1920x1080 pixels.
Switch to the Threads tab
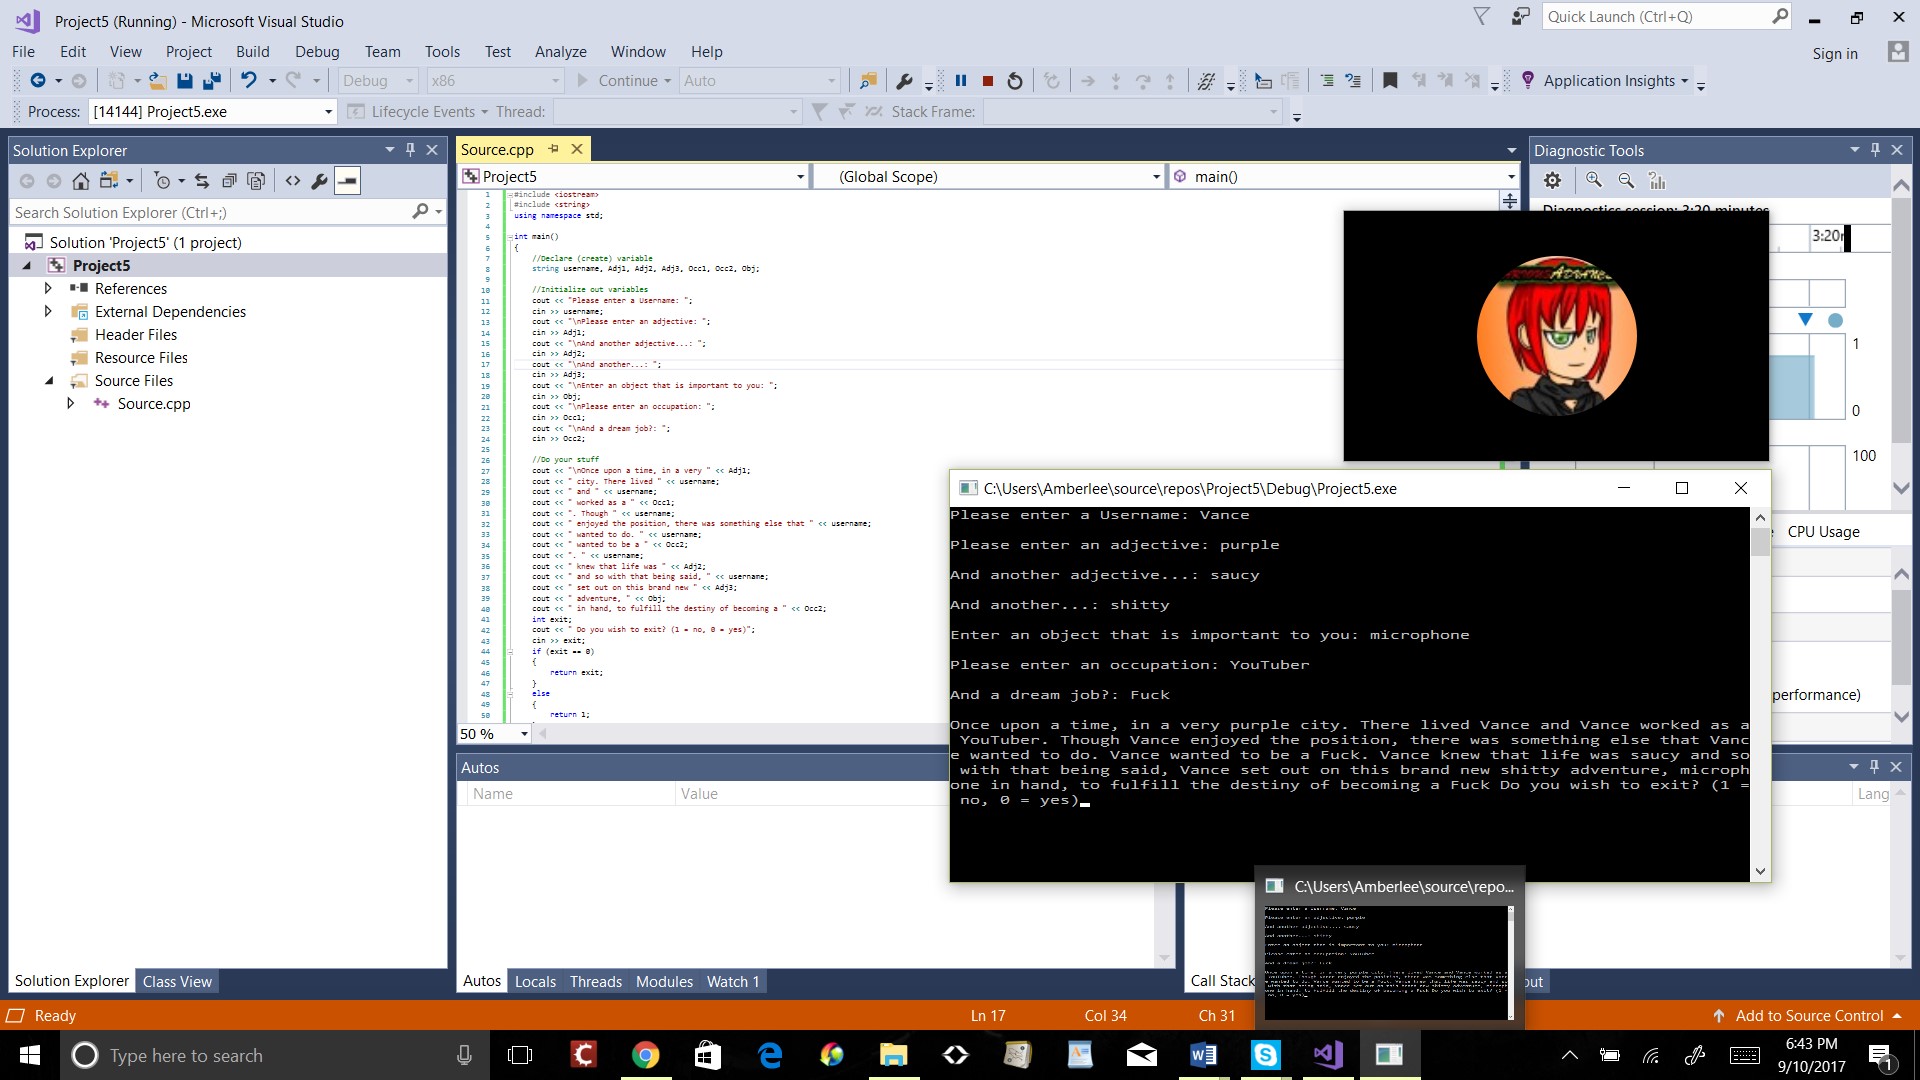pos(596,982)
